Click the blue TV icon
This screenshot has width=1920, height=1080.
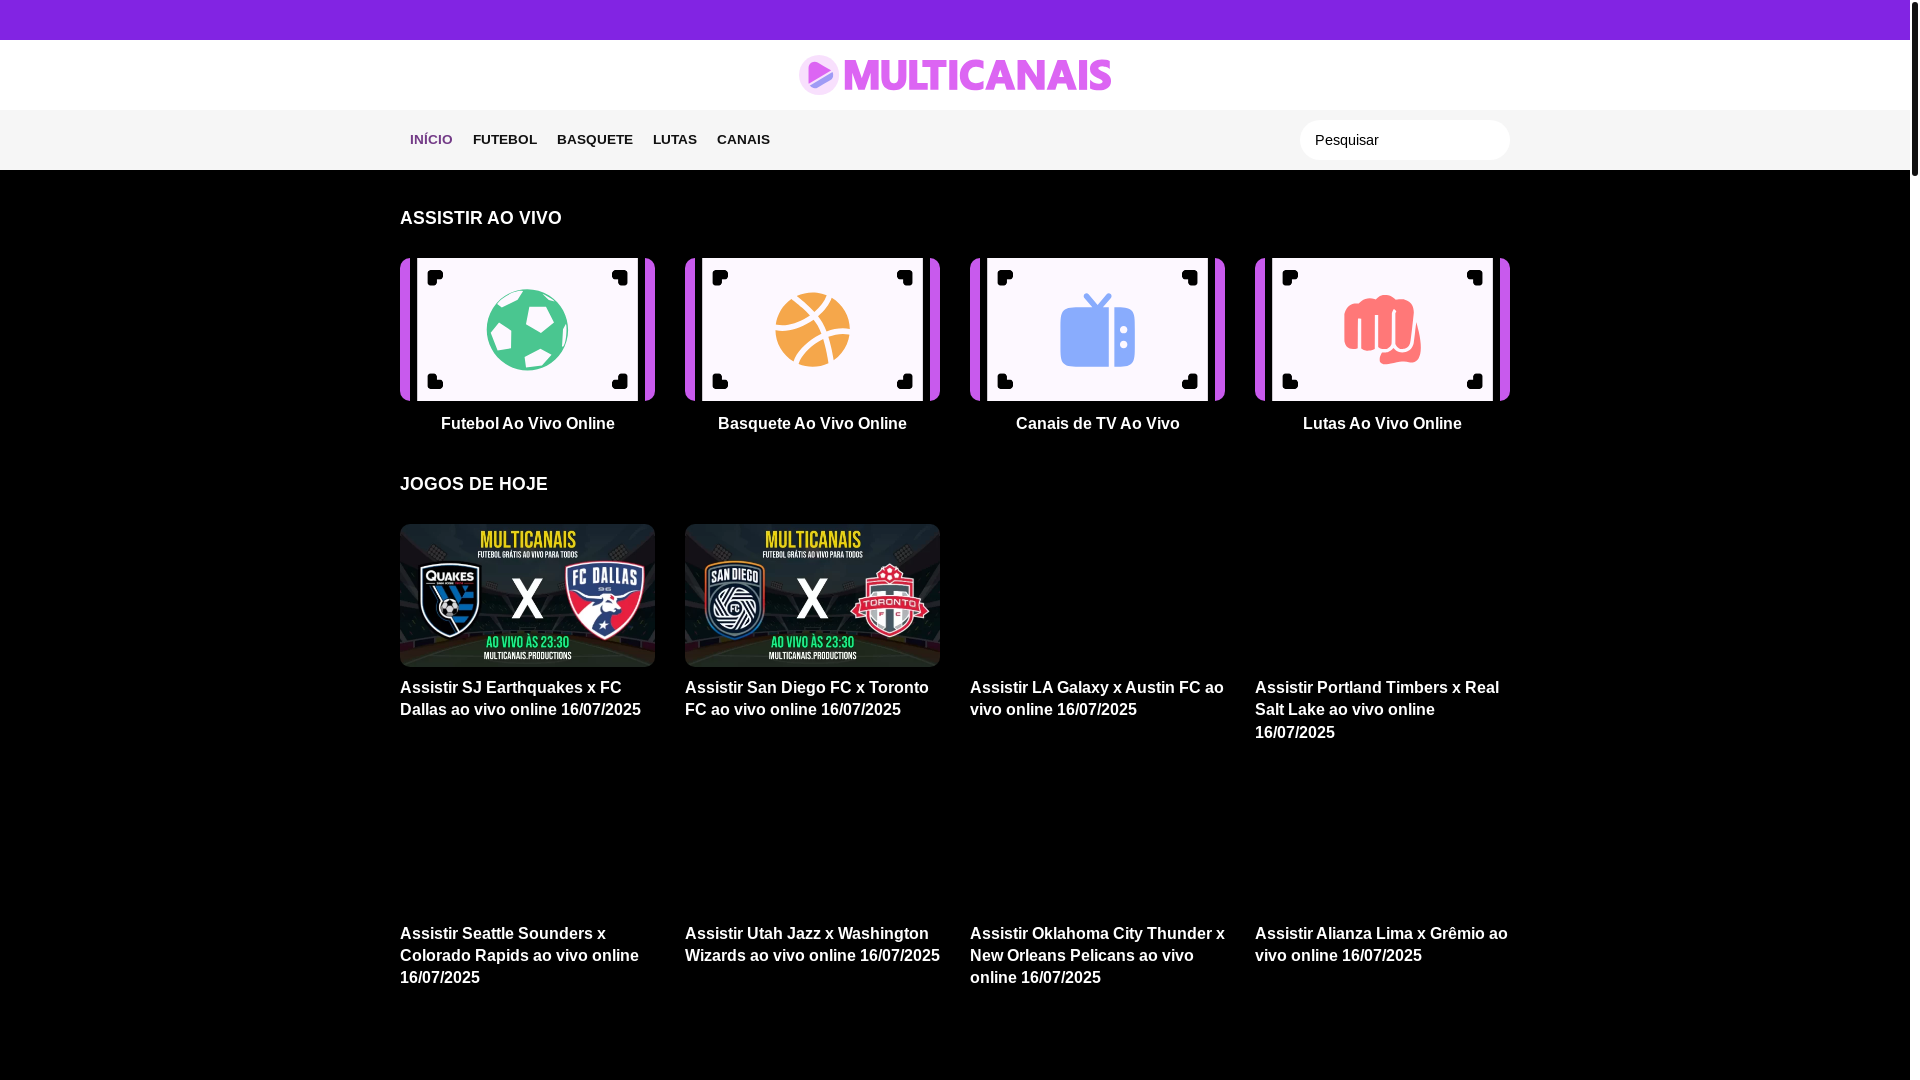click(1097, 330)
